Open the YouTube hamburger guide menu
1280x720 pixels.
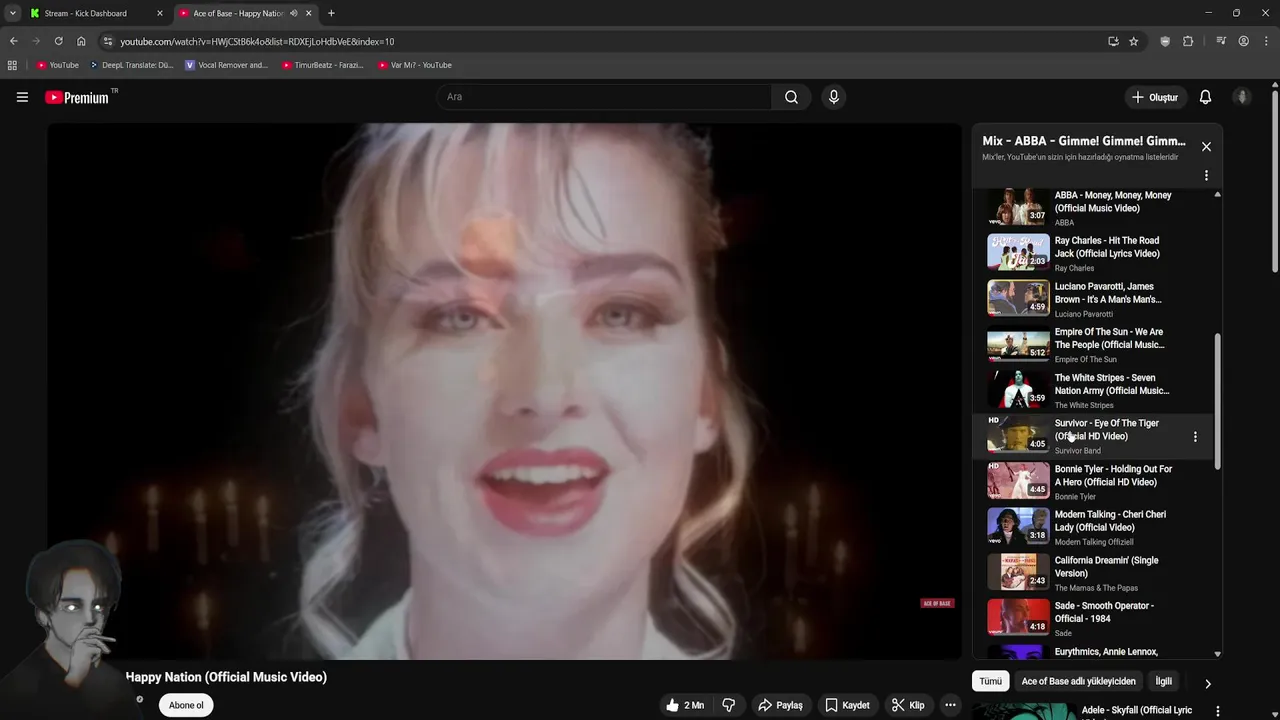[22, 97]
